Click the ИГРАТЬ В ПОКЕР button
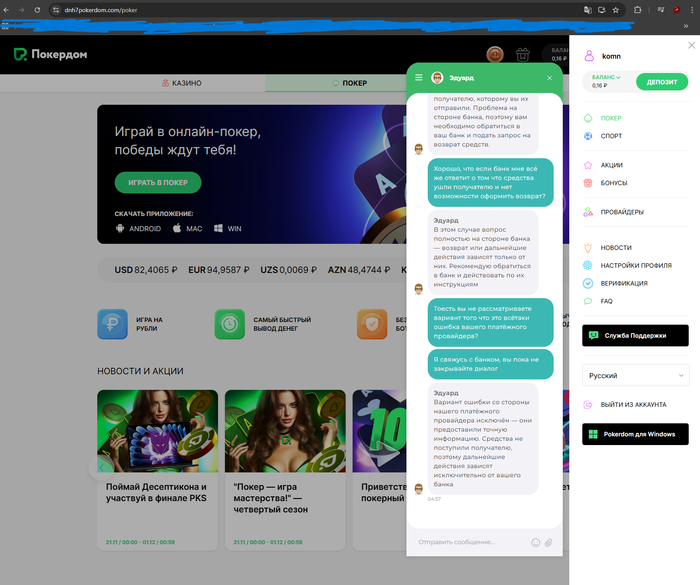The width and height of the screenshot is (700, 585). (158, 183)
